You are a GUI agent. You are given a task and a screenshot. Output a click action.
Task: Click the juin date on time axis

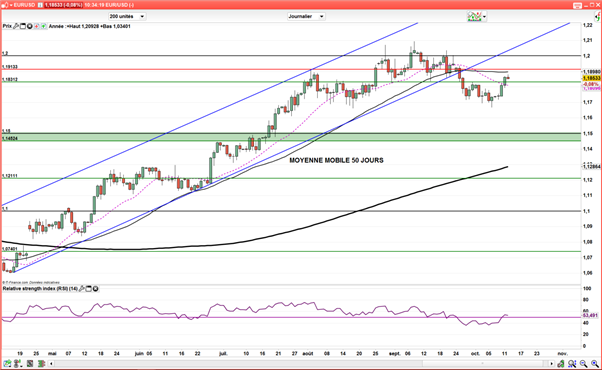pyautogui.click(x=139, y=353)
